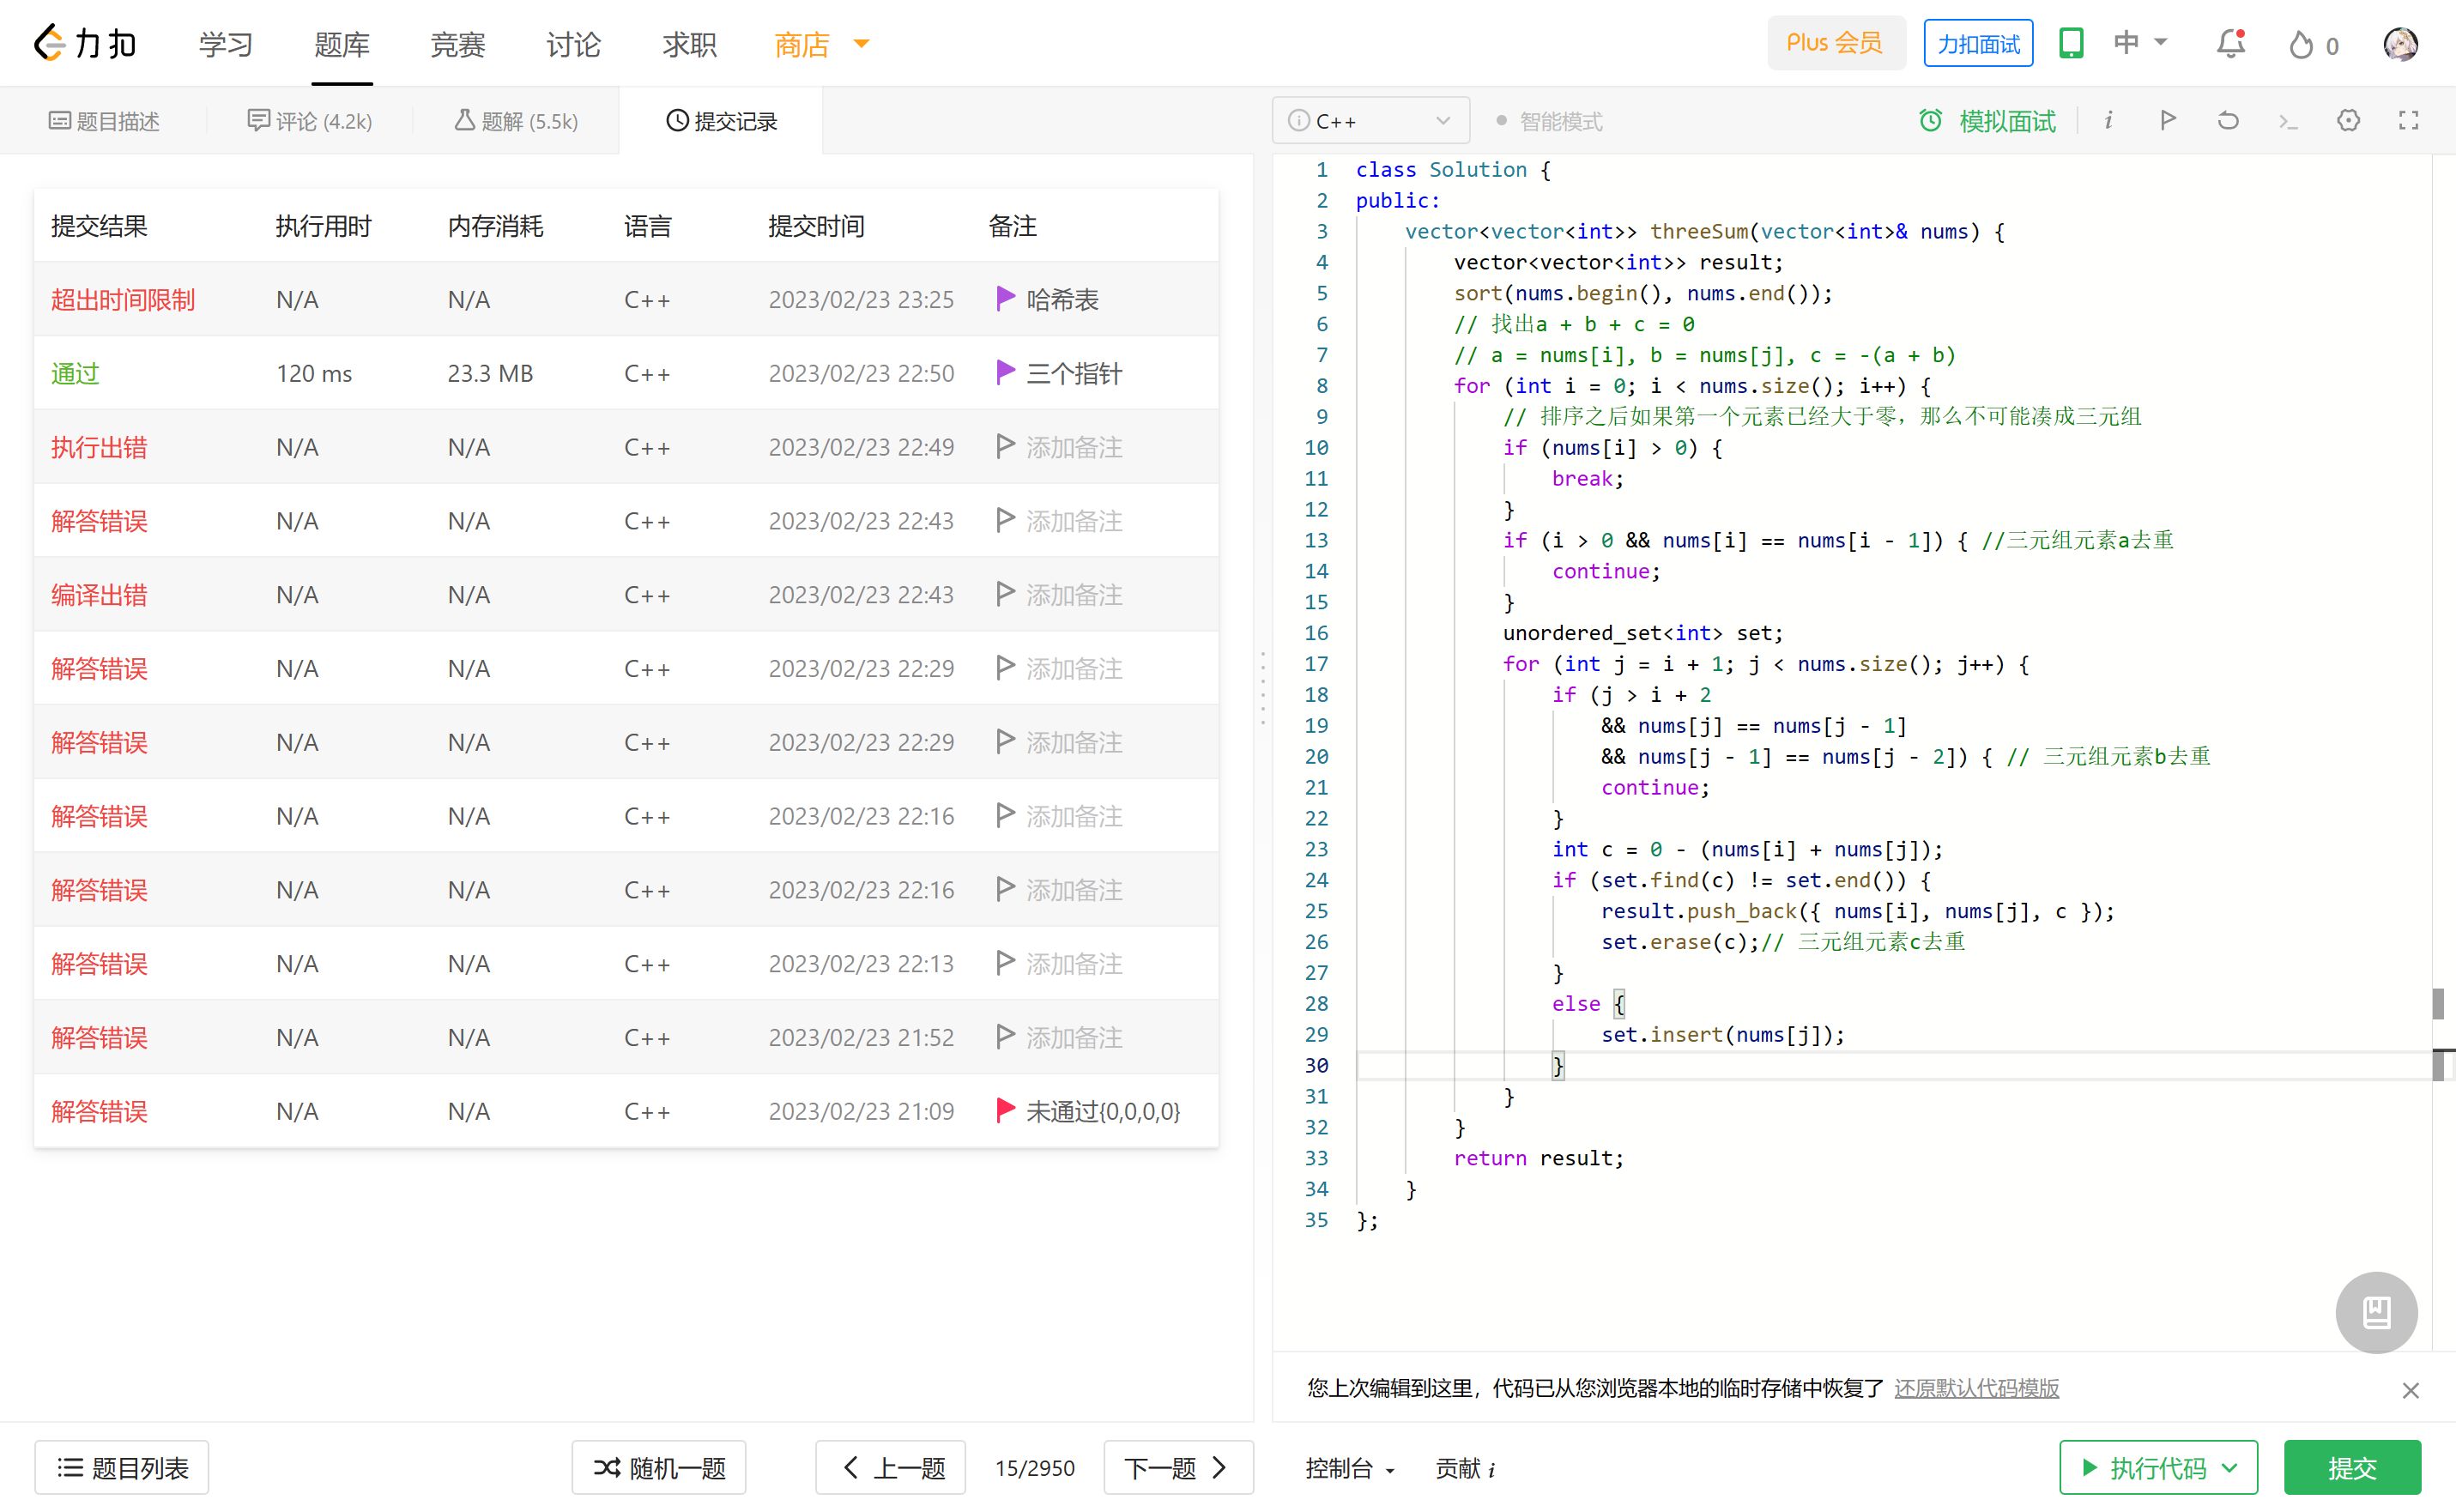Select the 提交记录 tab
The width and height of the screenshot is (2456, 1512).
point(721,121)
